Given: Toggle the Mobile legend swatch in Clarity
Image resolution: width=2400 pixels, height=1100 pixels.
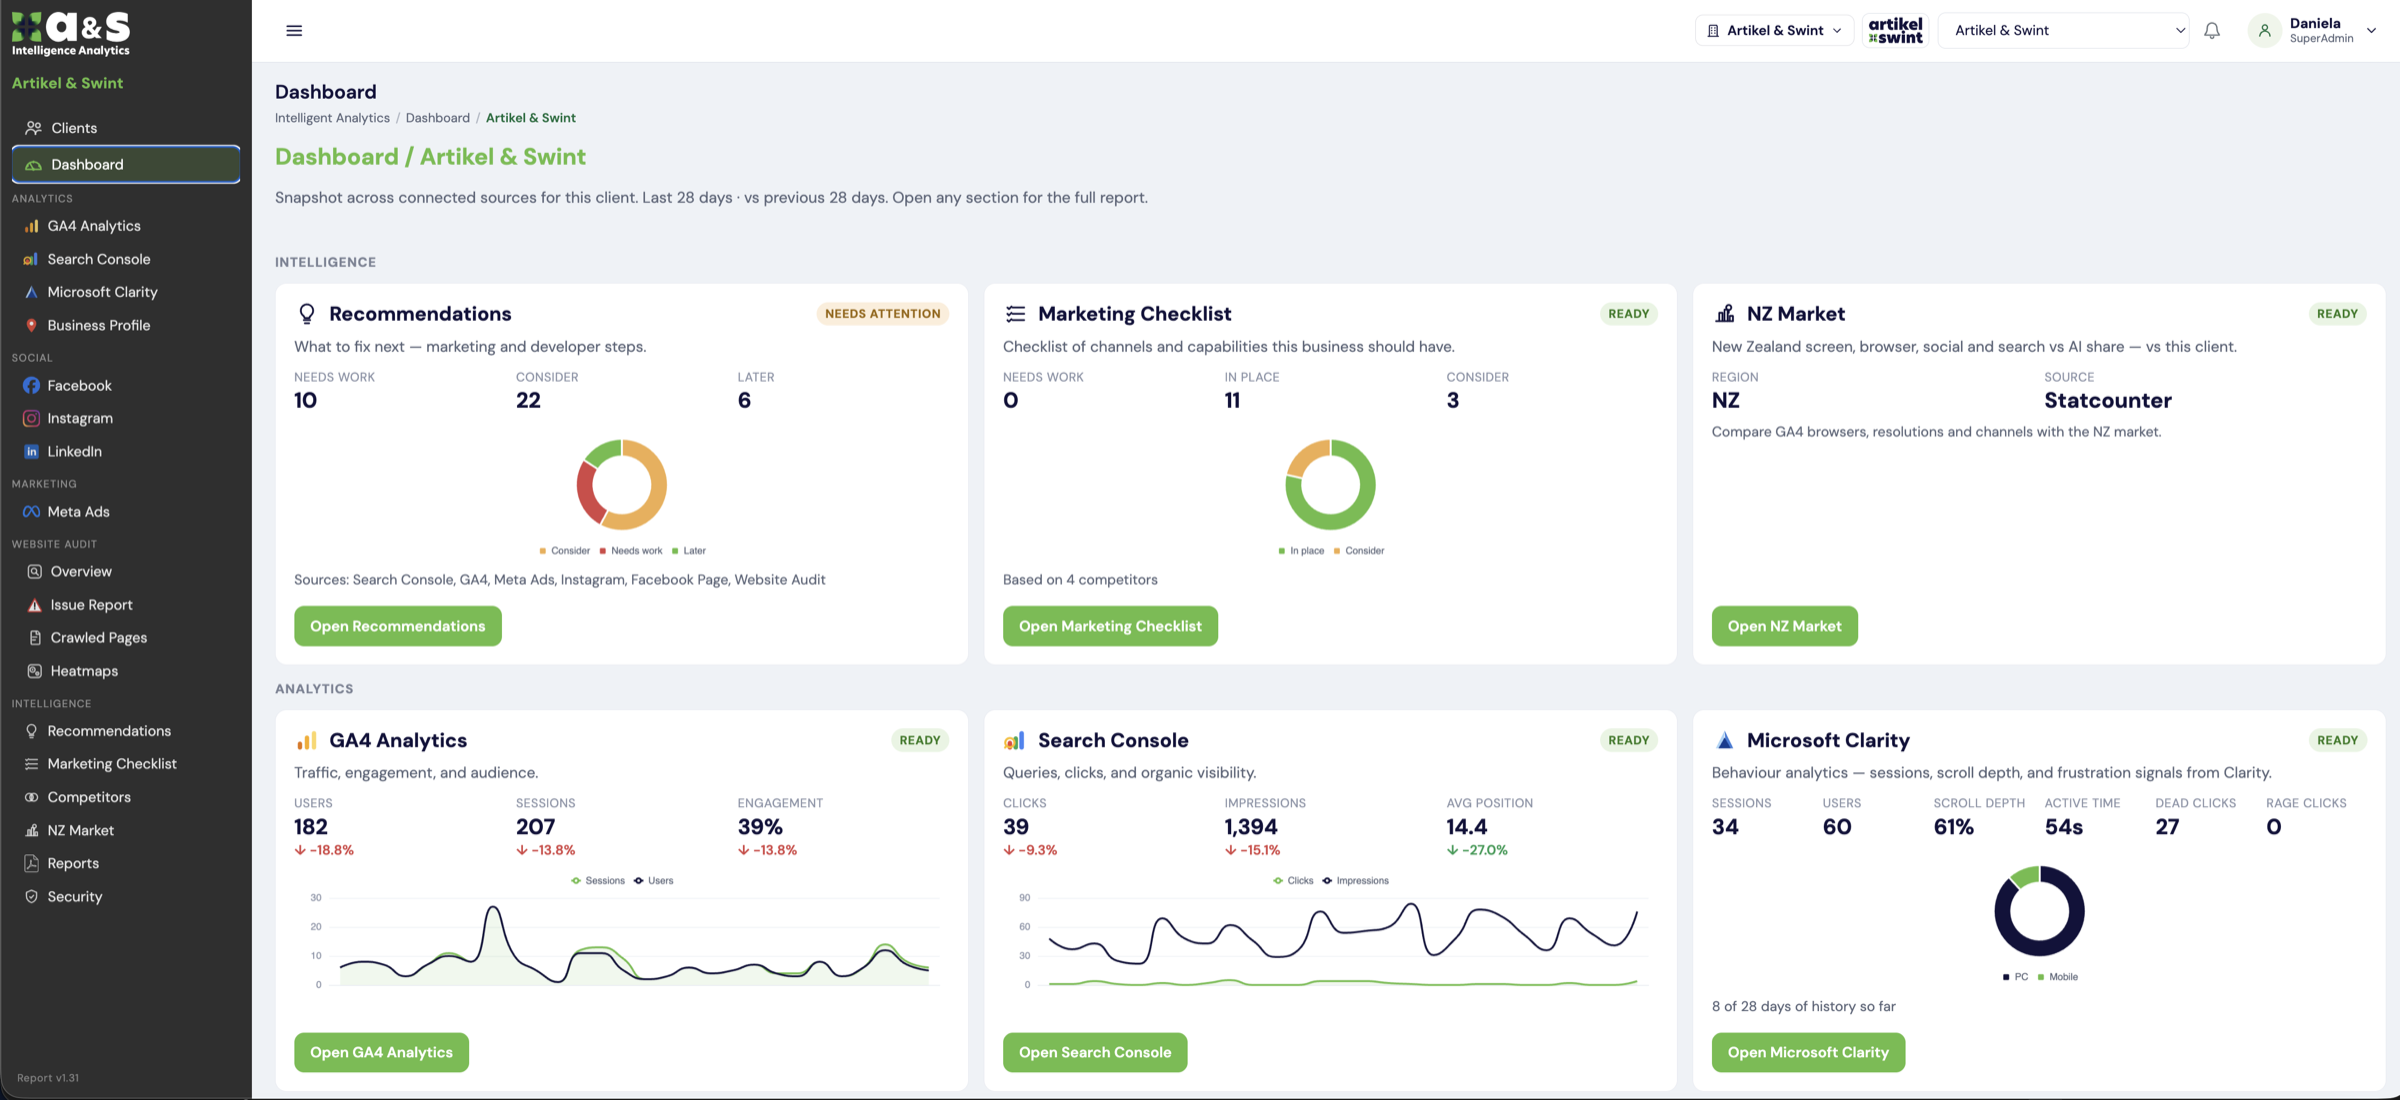Looking at the screenshot, I should click(2041, 977).
